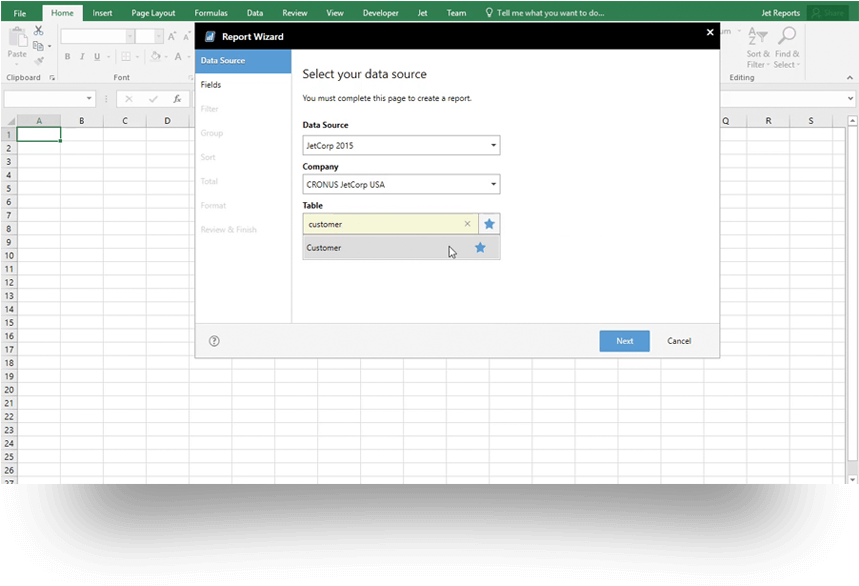Click the Borders icon in Font group
The height and width of the screenshot is (586, 859).
point(126,56)
